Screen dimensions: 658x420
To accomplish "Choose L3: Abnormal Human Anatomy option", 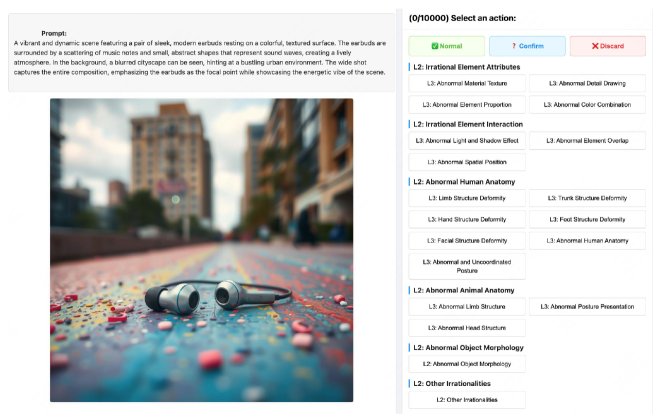I will (587, 241).
